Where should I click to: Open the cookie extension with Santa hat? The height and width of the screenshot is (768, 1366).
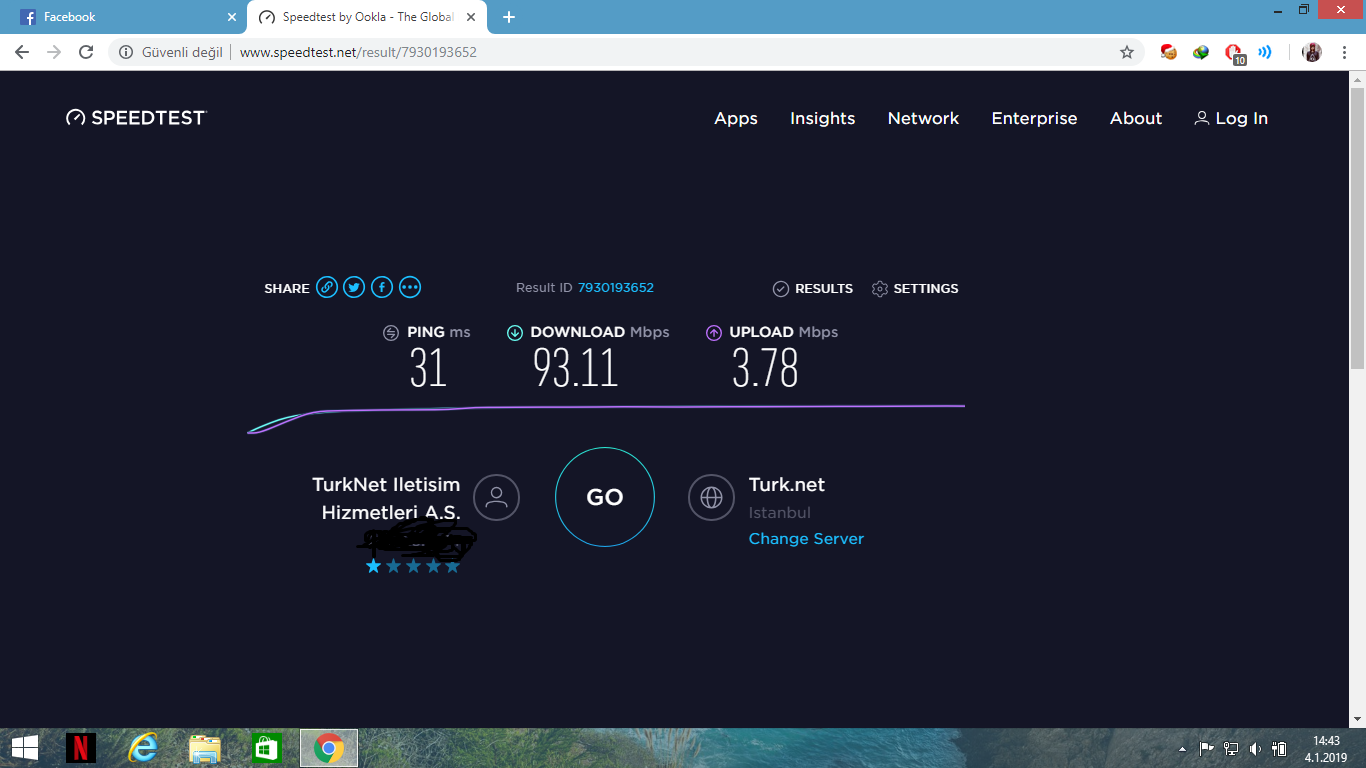pos(1168,52)
